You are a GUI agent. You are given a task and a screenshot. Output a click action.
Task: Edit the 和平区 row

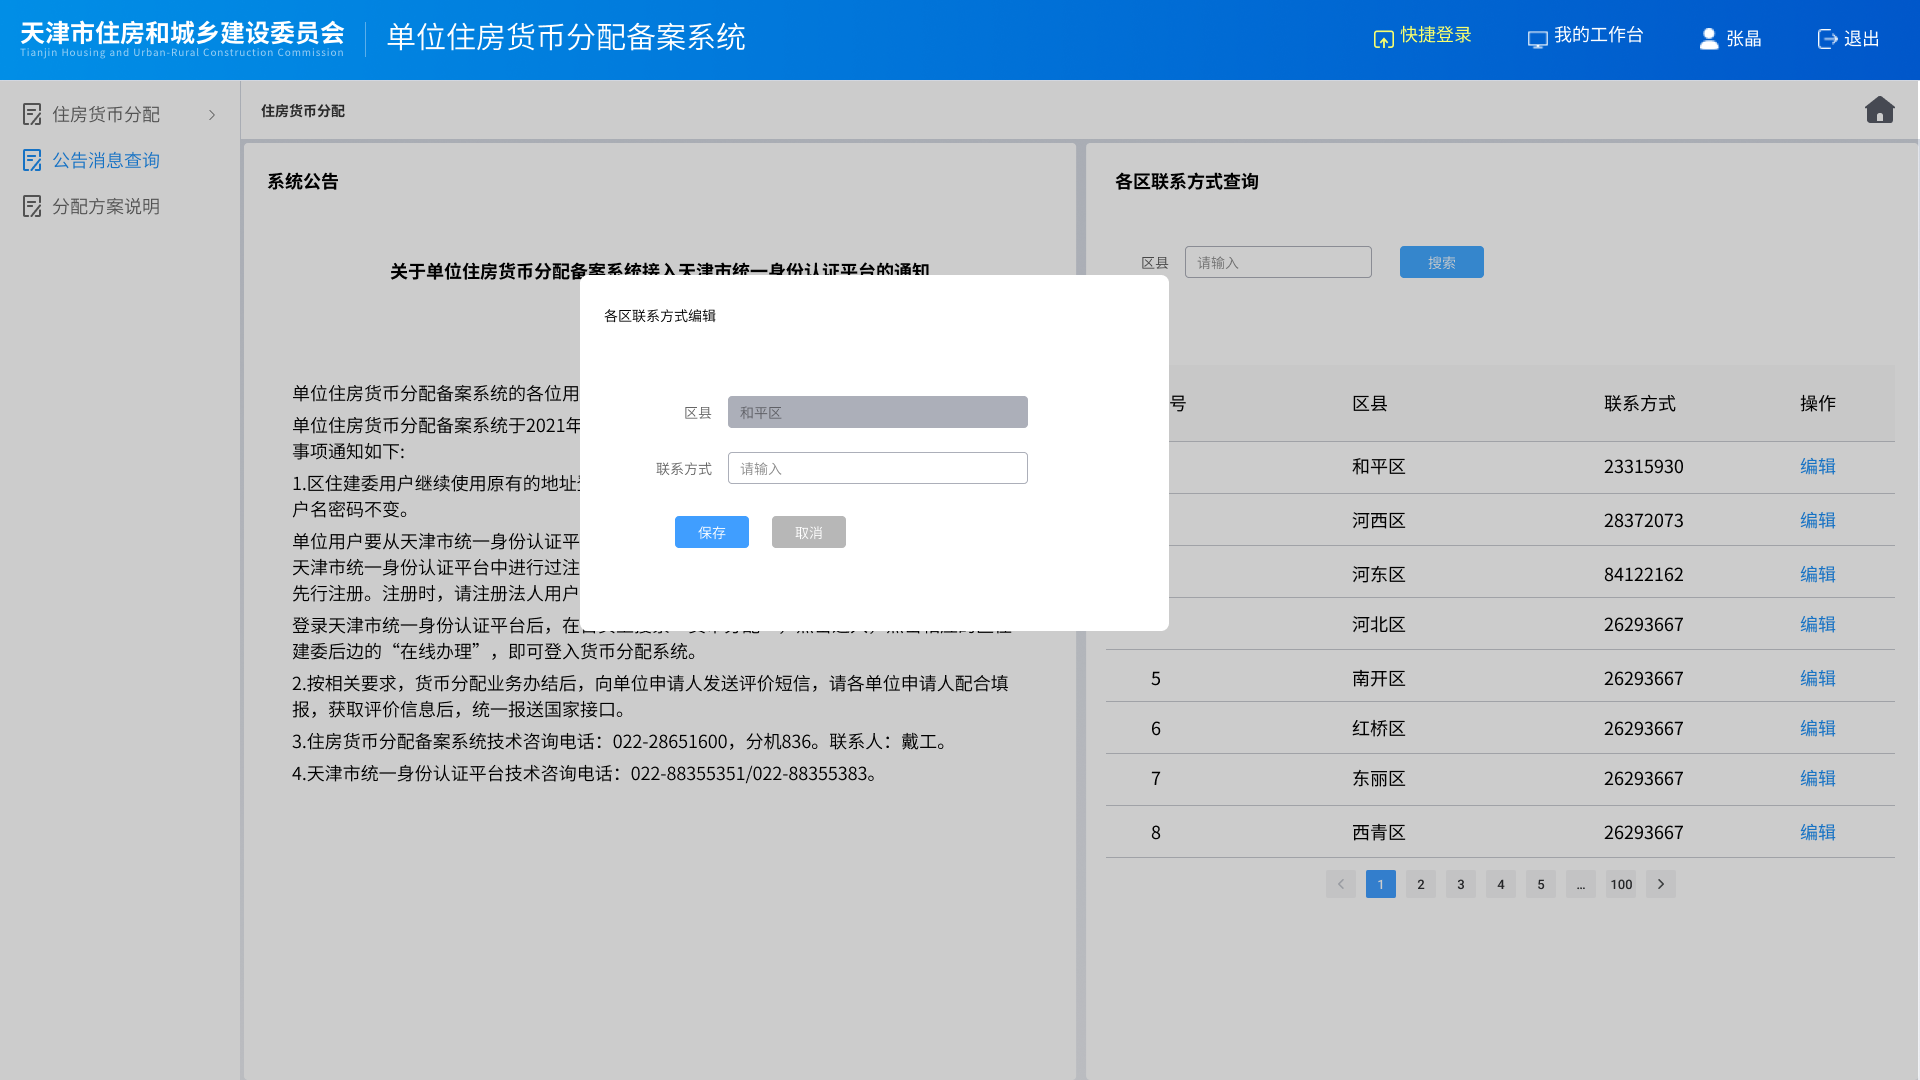point(1817,467)
